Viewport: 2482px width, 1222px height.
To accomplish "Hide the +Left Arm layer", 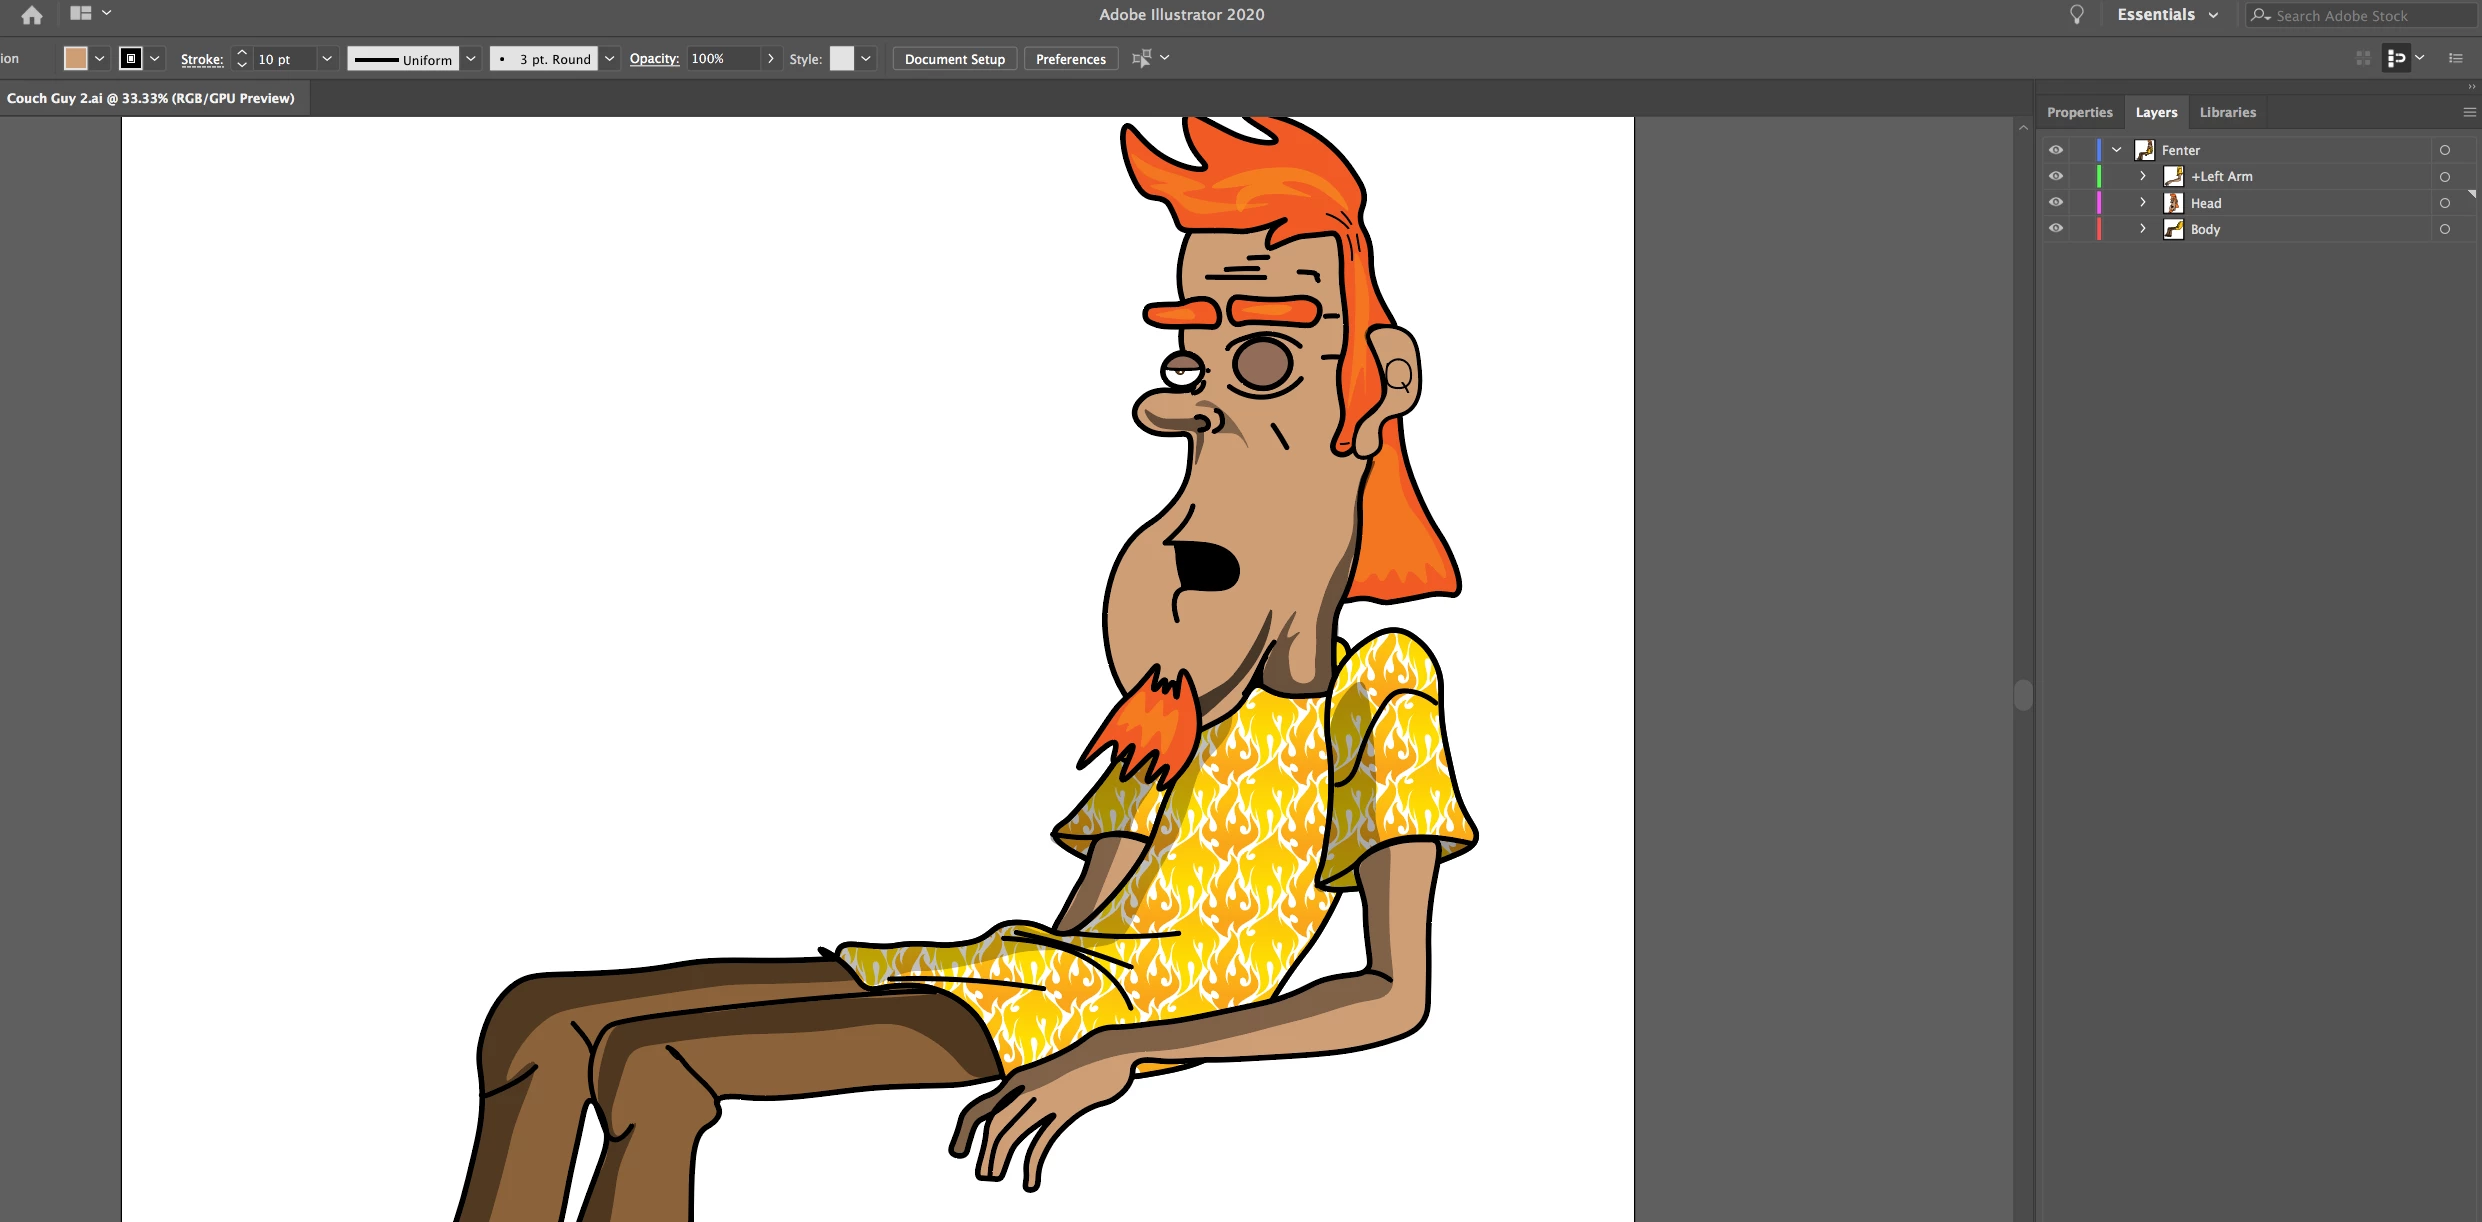I will (2055, 177).
